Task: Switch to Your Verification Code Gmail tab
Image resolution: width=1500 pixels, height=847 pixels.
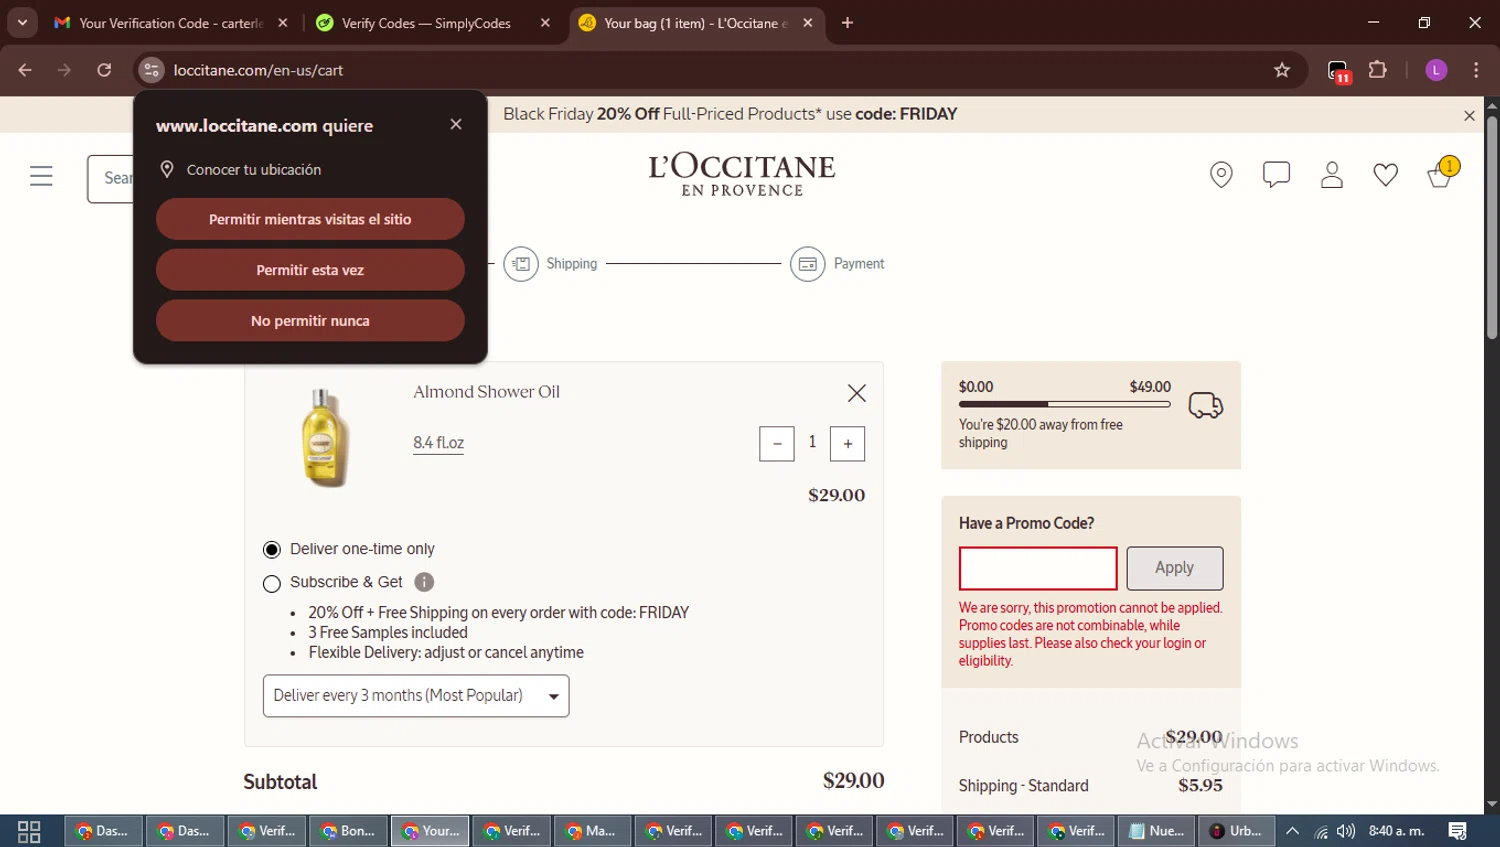Action: tap(170, 23)
